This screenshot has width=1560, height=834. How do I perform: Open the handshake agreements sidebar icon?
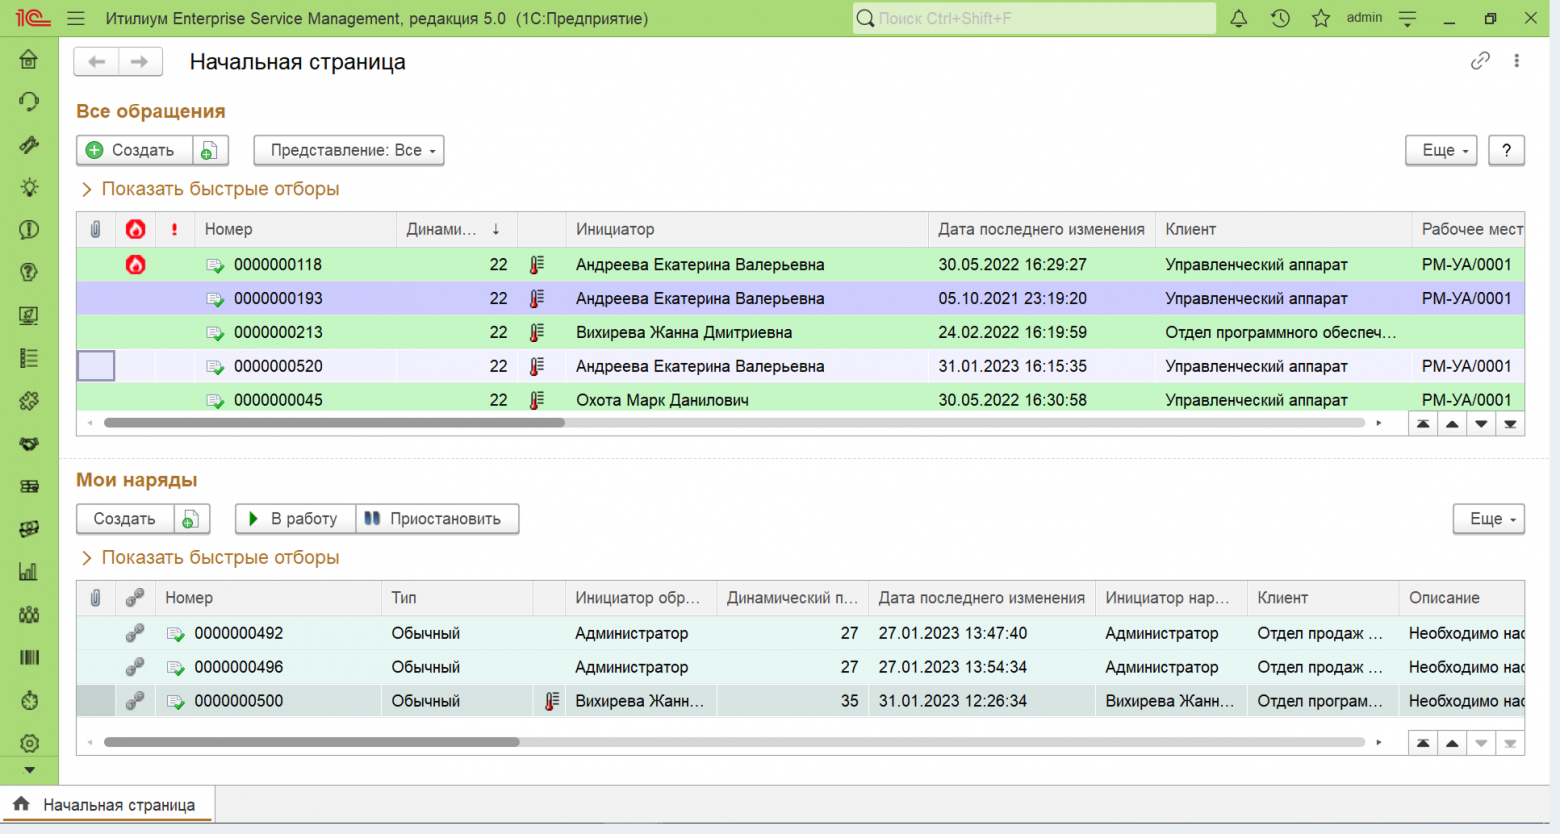click(x=29, y=444)
